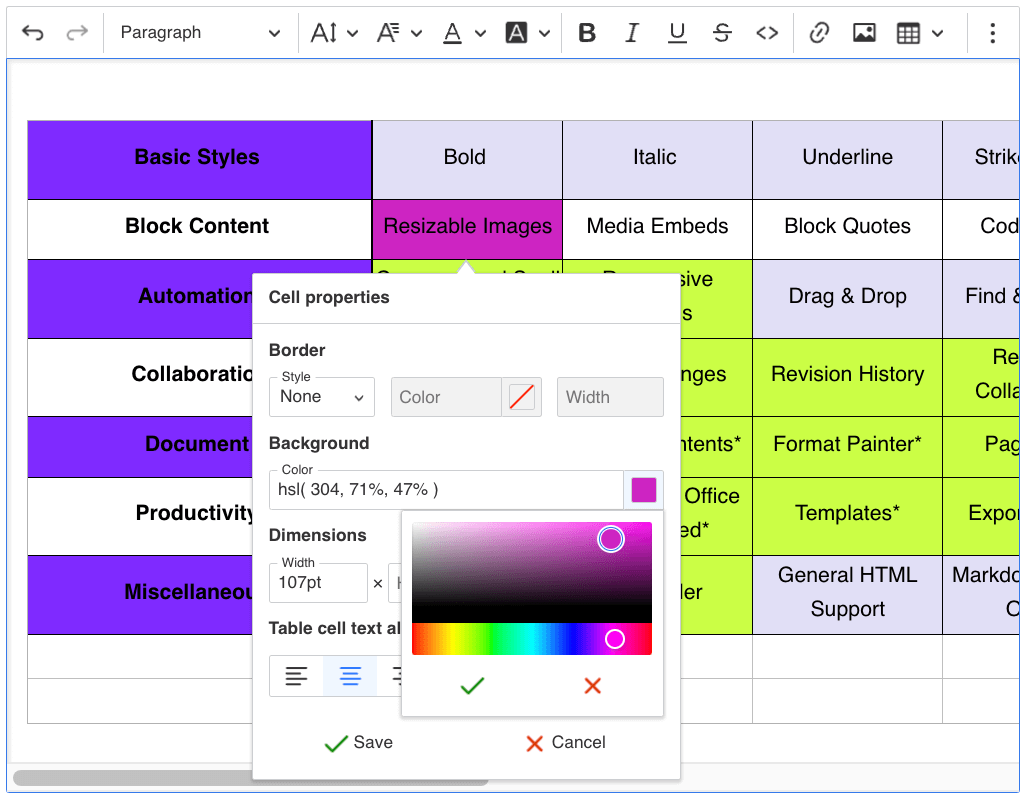
Task: Click the rainbow hue slider bar
Action: click(531, 639)
